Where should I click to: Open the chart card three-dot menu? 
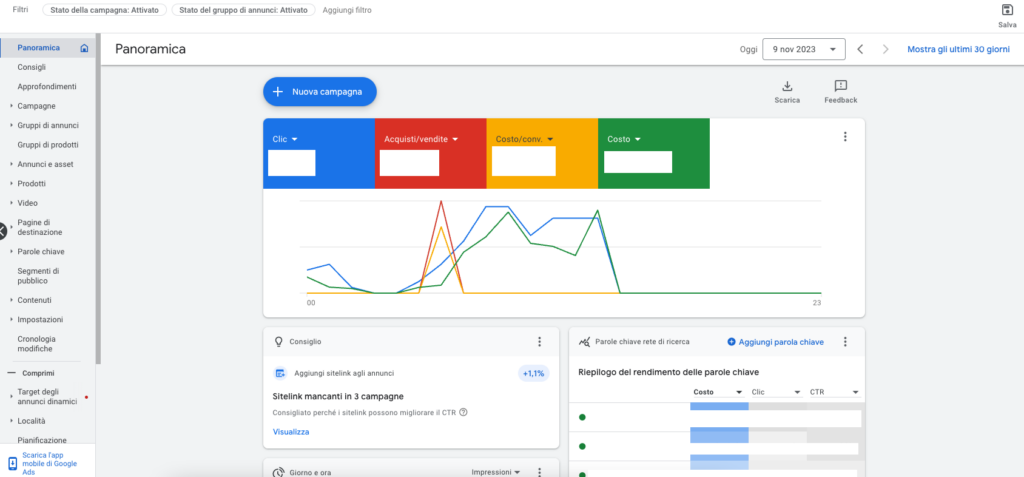click(x=845, y=137)
